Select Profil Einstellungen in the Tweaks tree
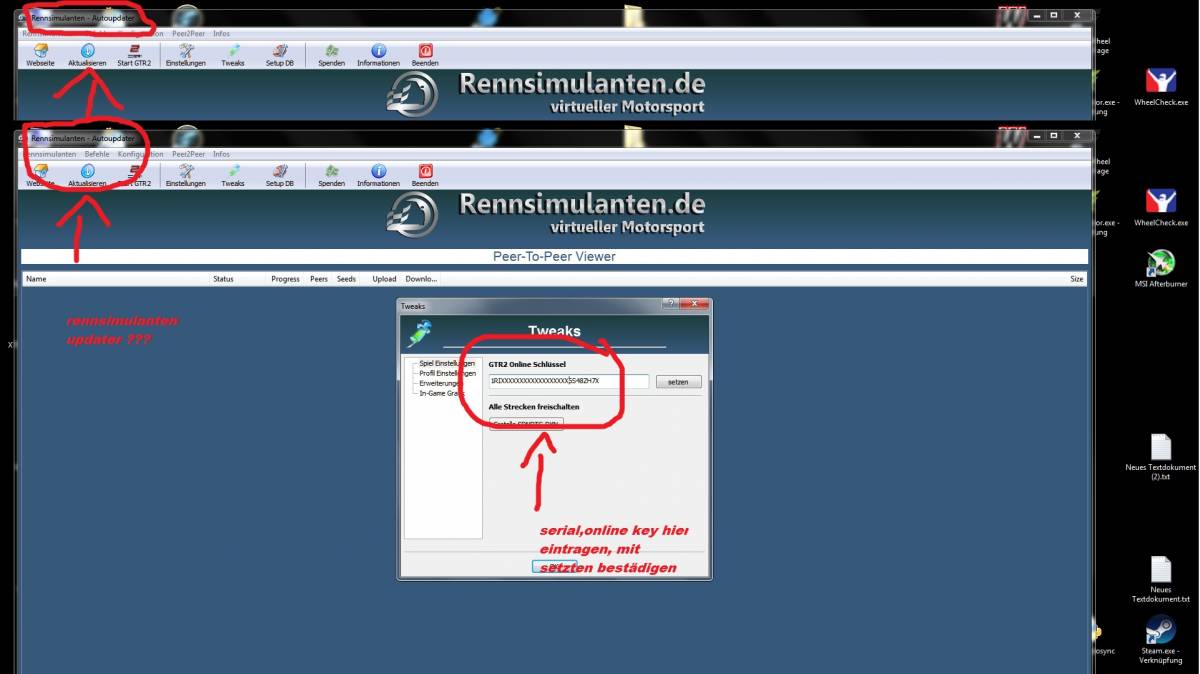Image resolution: width=1200 pixels, height=674 pixels. 446,373
